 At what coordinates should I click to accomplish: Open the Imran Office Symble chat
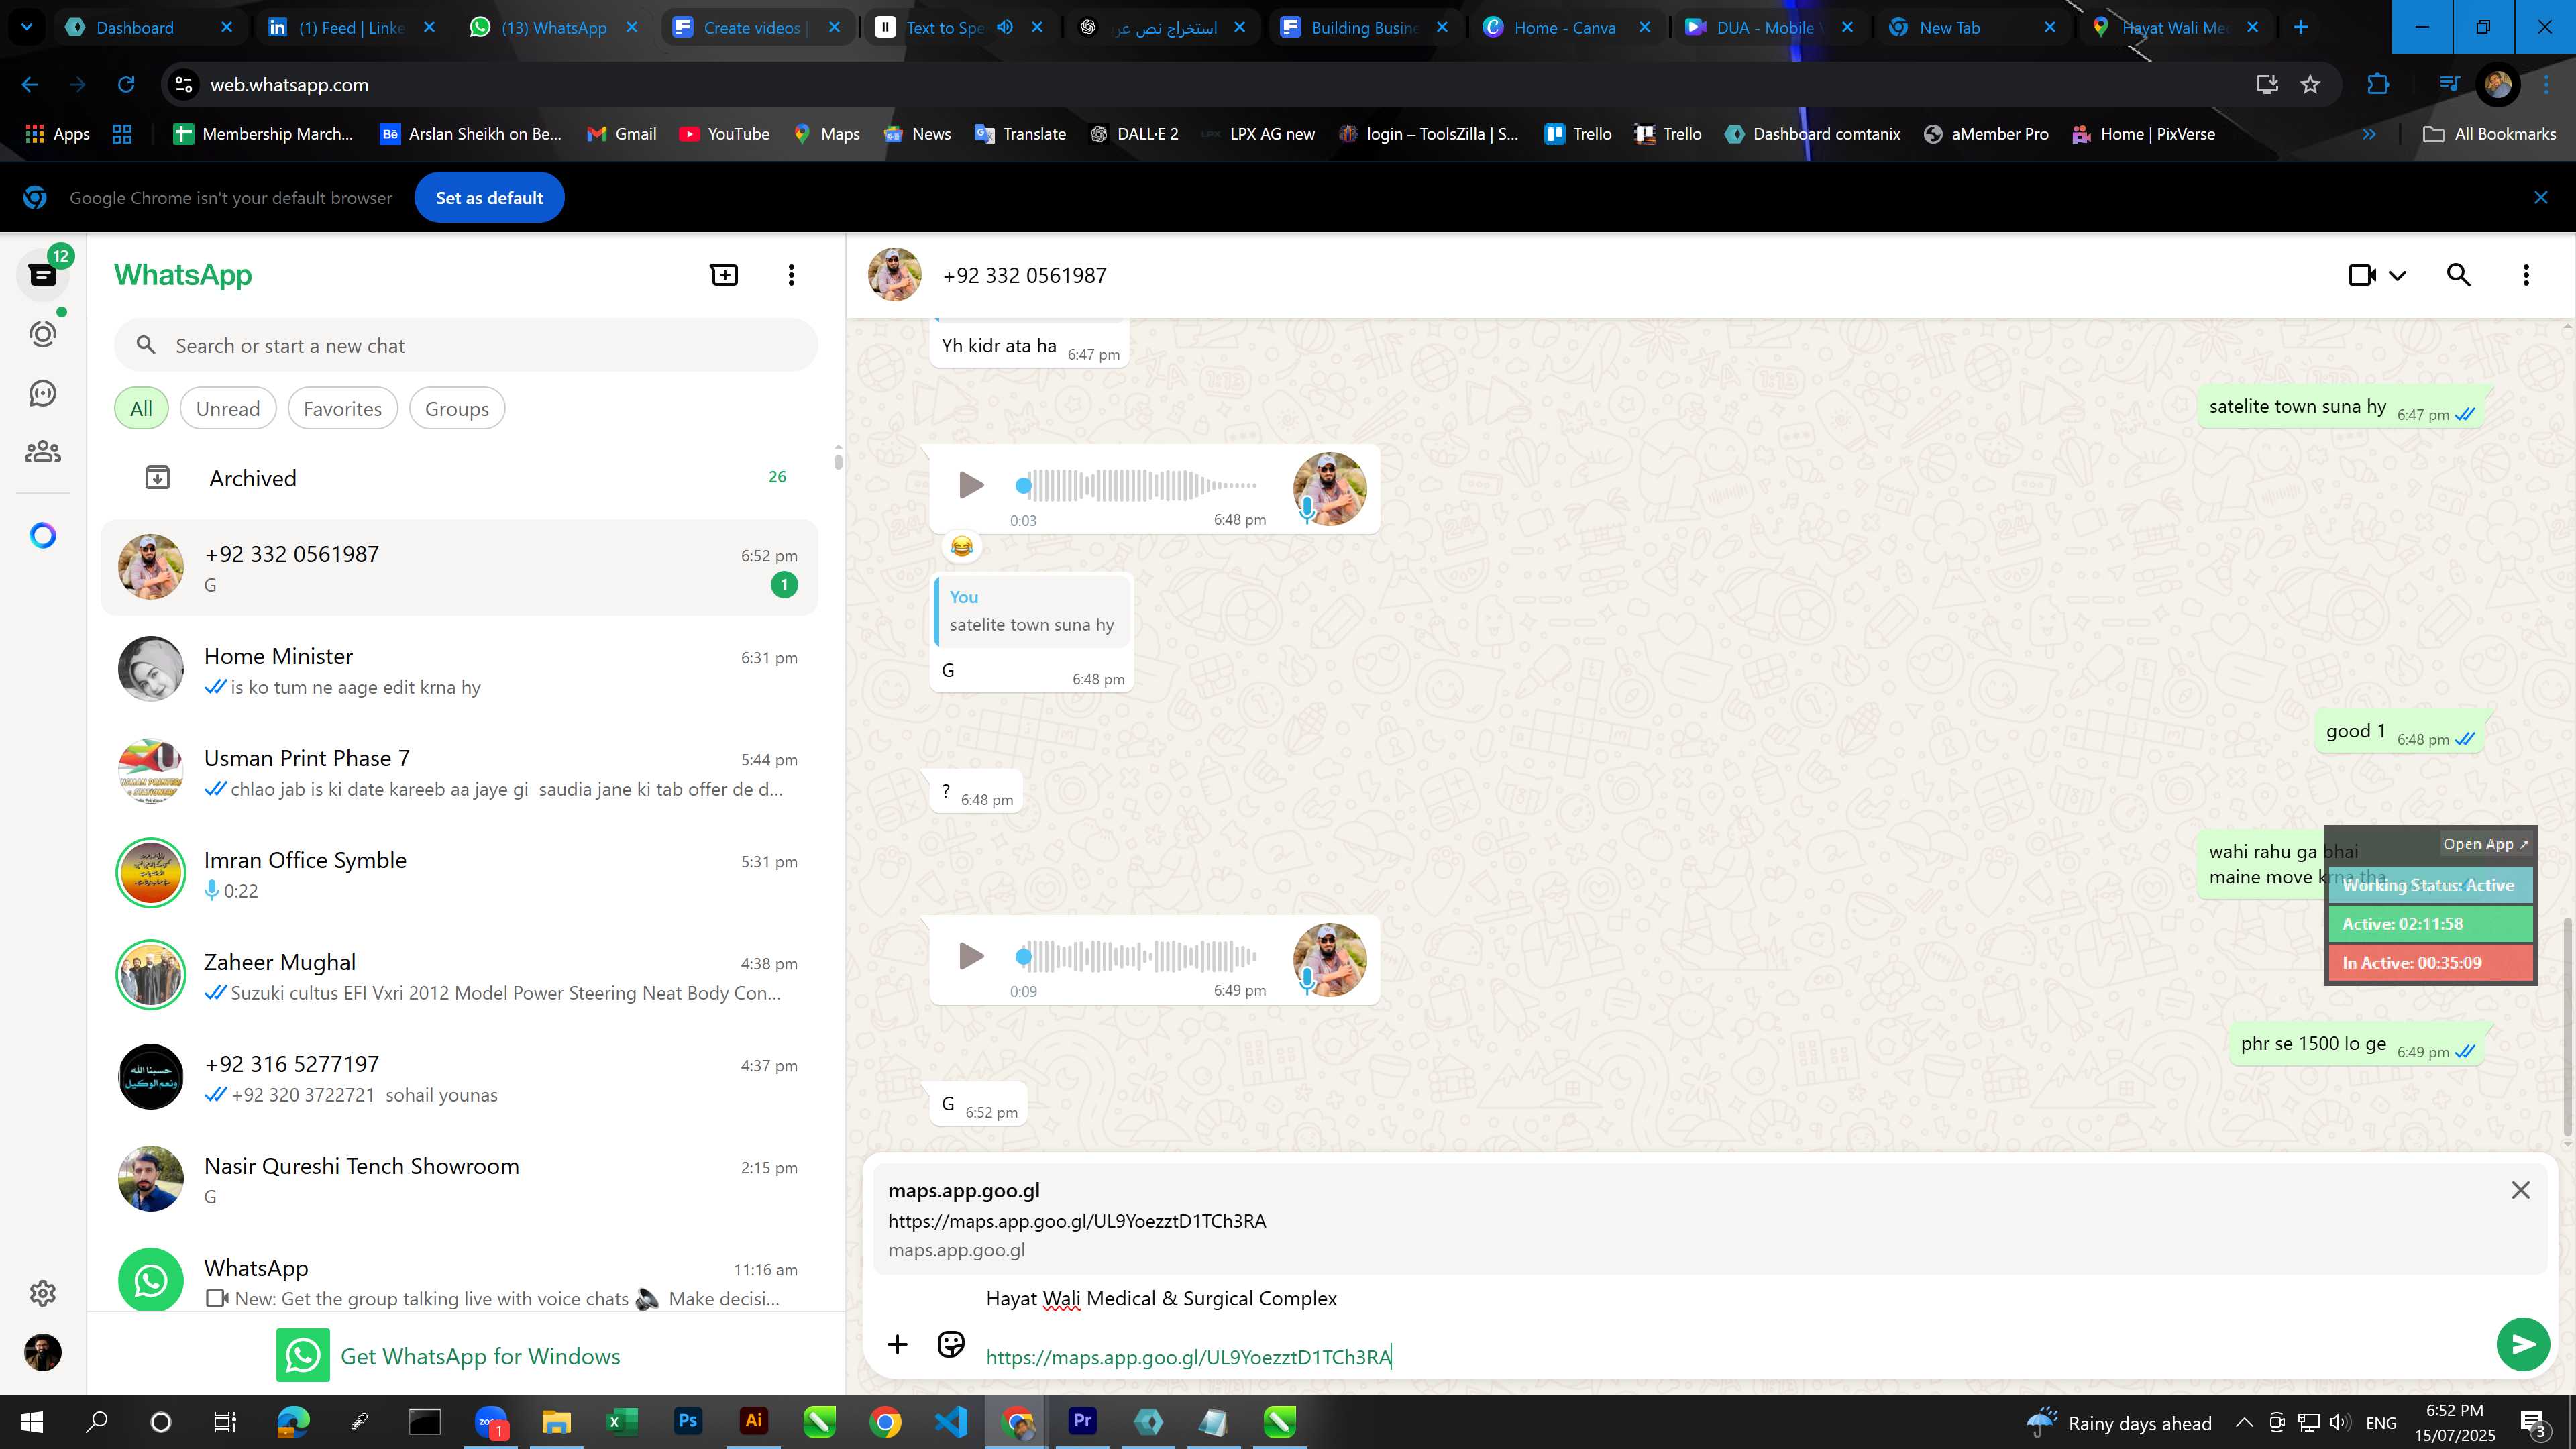click(x=460, y=874)
